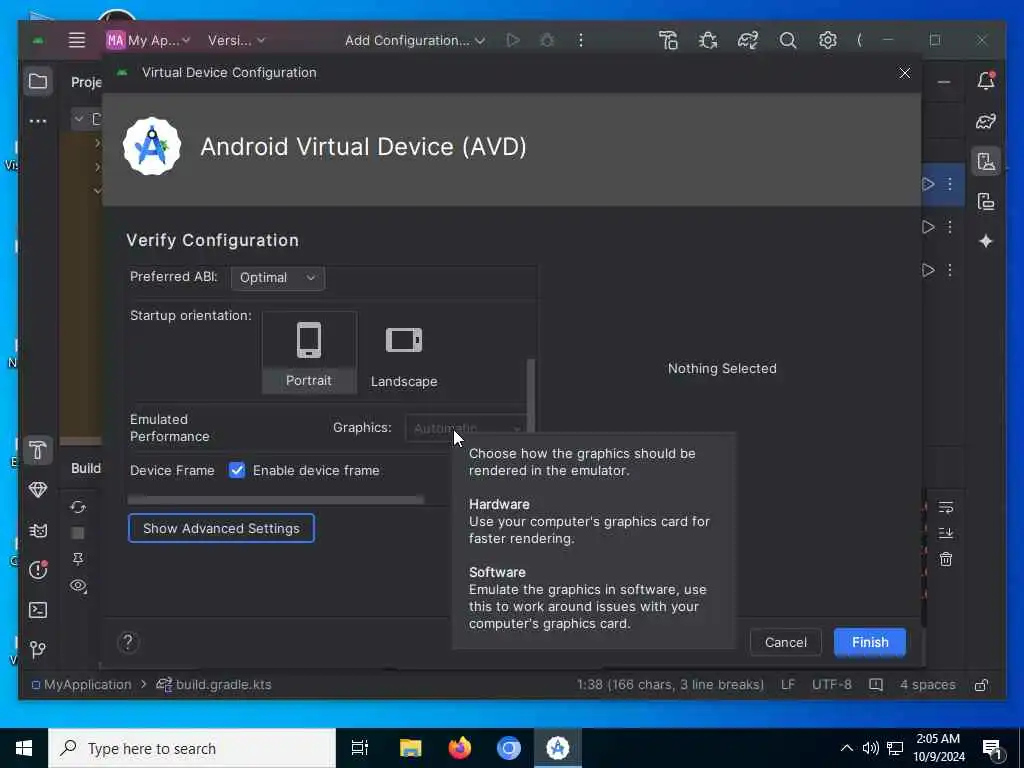Click the Sync Project with Gradle icon
Viewport: 1024px width, 768px height.
(x=748, y=40)
